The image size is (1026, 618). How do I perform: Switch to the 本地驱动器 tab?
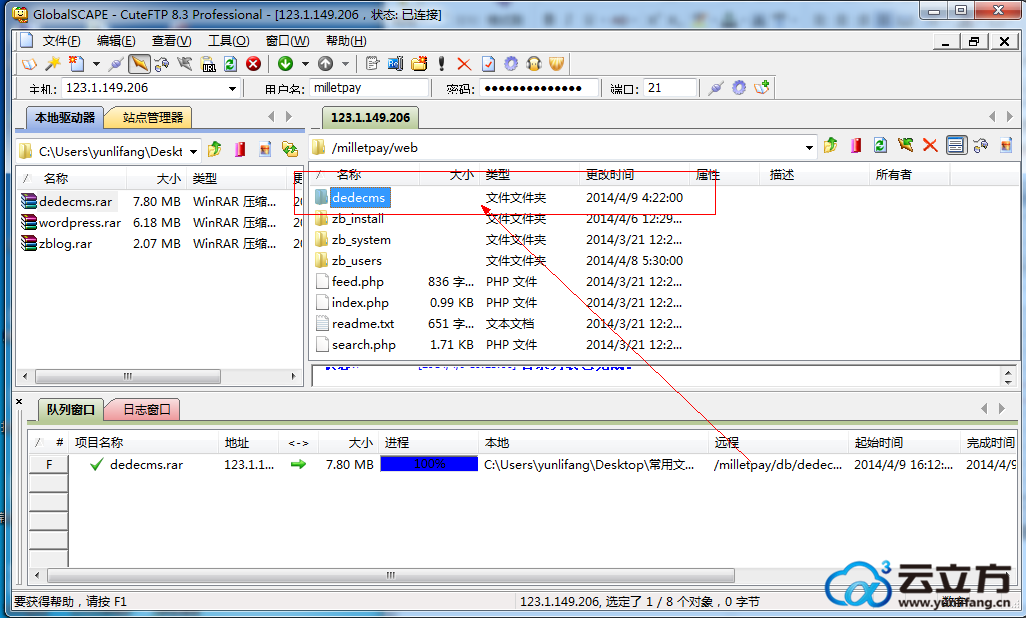tap(65, 118)
